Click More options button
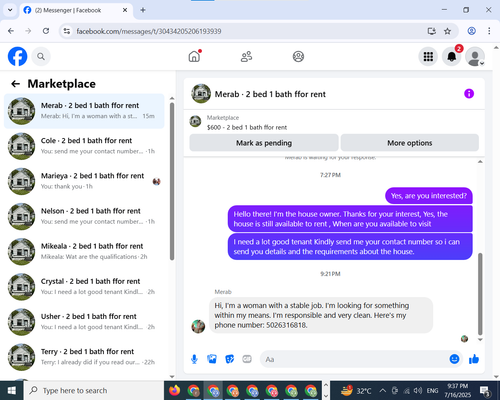Screen dimensions: 500x400 [410, 143]
